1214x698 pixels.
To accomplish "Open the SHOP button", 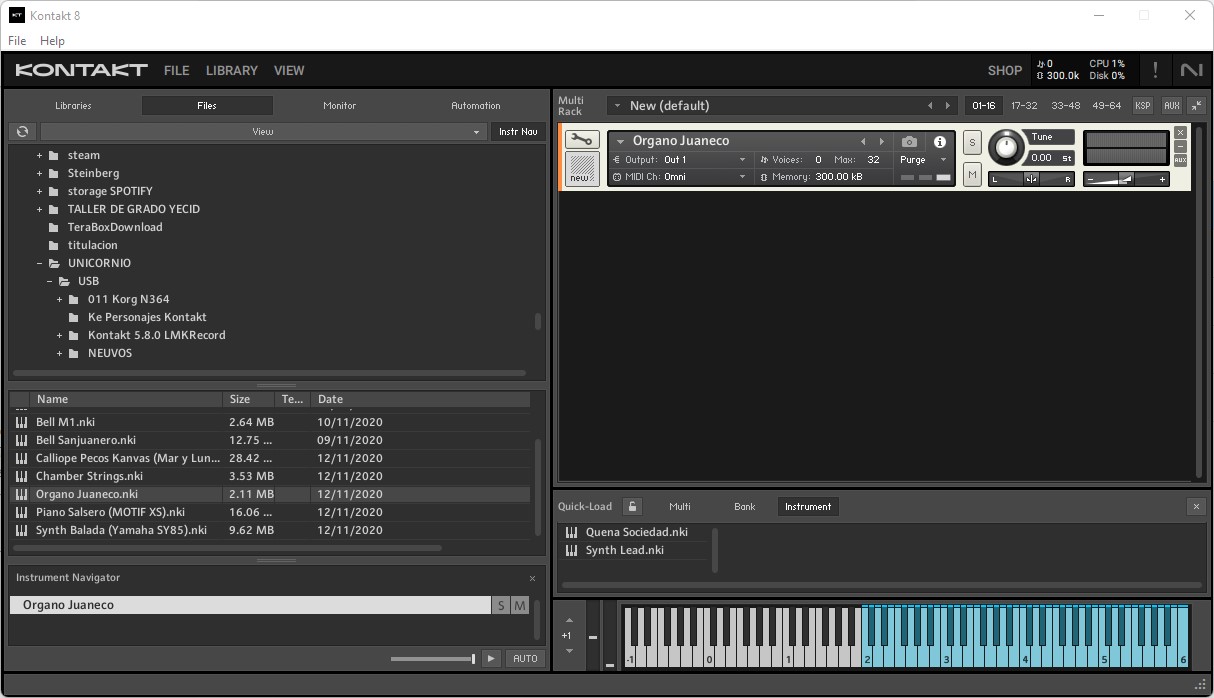I will pos(1005,70).
